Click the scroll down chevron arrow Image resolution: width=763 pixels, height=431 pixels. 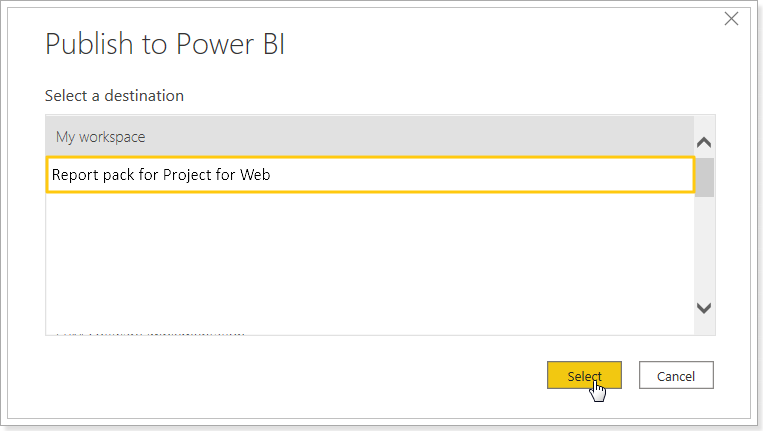point(704,307)
